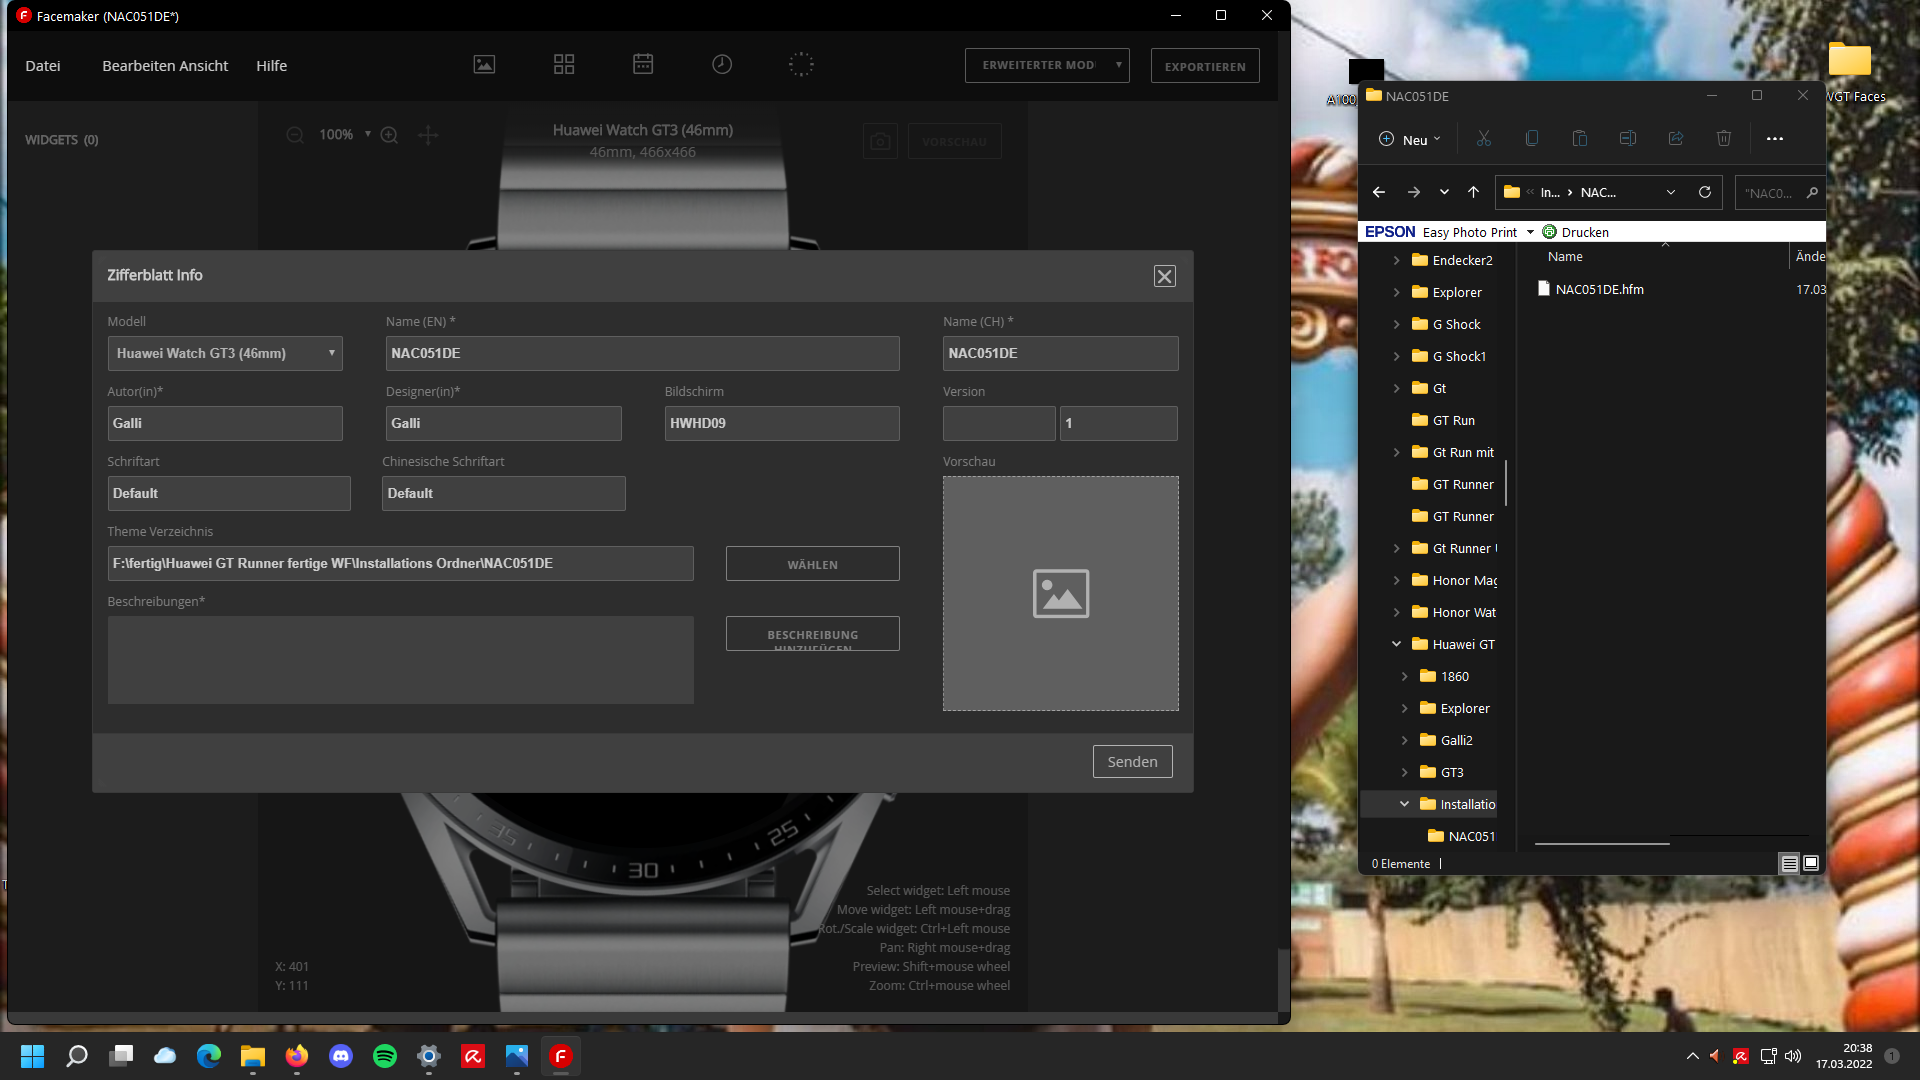The image size is (1920, 1080).
Task: Open the Datei menu
Action: point(43,65)
